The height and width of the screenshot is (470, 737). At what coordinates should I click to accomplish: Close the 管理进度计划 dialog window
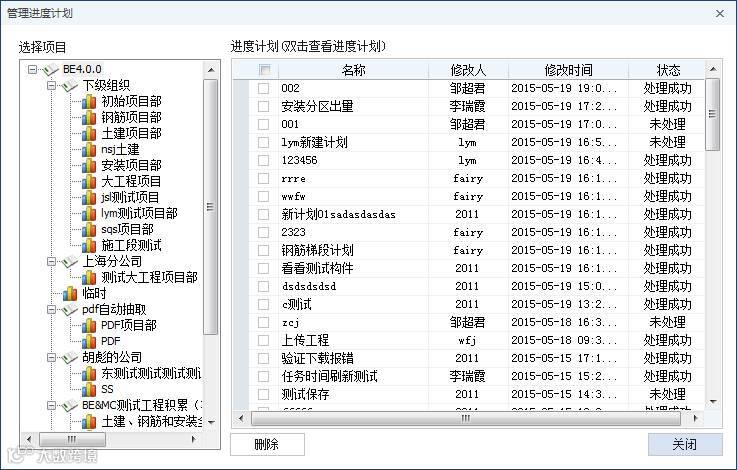tap(720, 14)
